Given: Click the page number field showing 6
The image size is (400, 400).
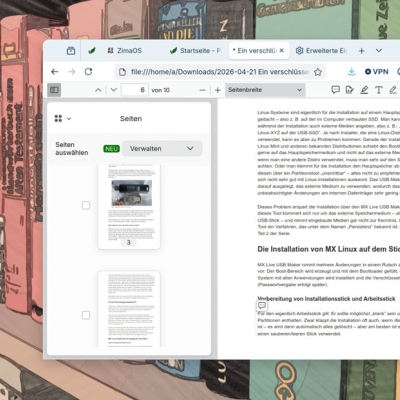Looking at the screenshot, I should pyautogui.click(x=135, y=90).
